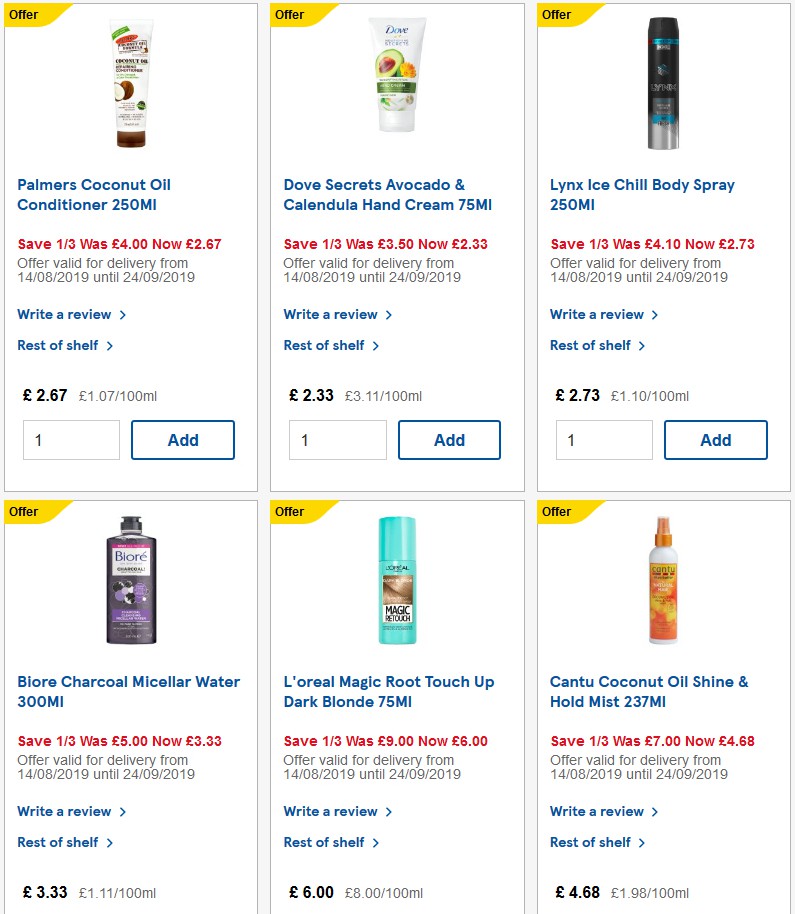Screen dimensions: 795x914
Task: Add Palmers Coconut Oil Conditioner to basket
Action: [183, 440]
